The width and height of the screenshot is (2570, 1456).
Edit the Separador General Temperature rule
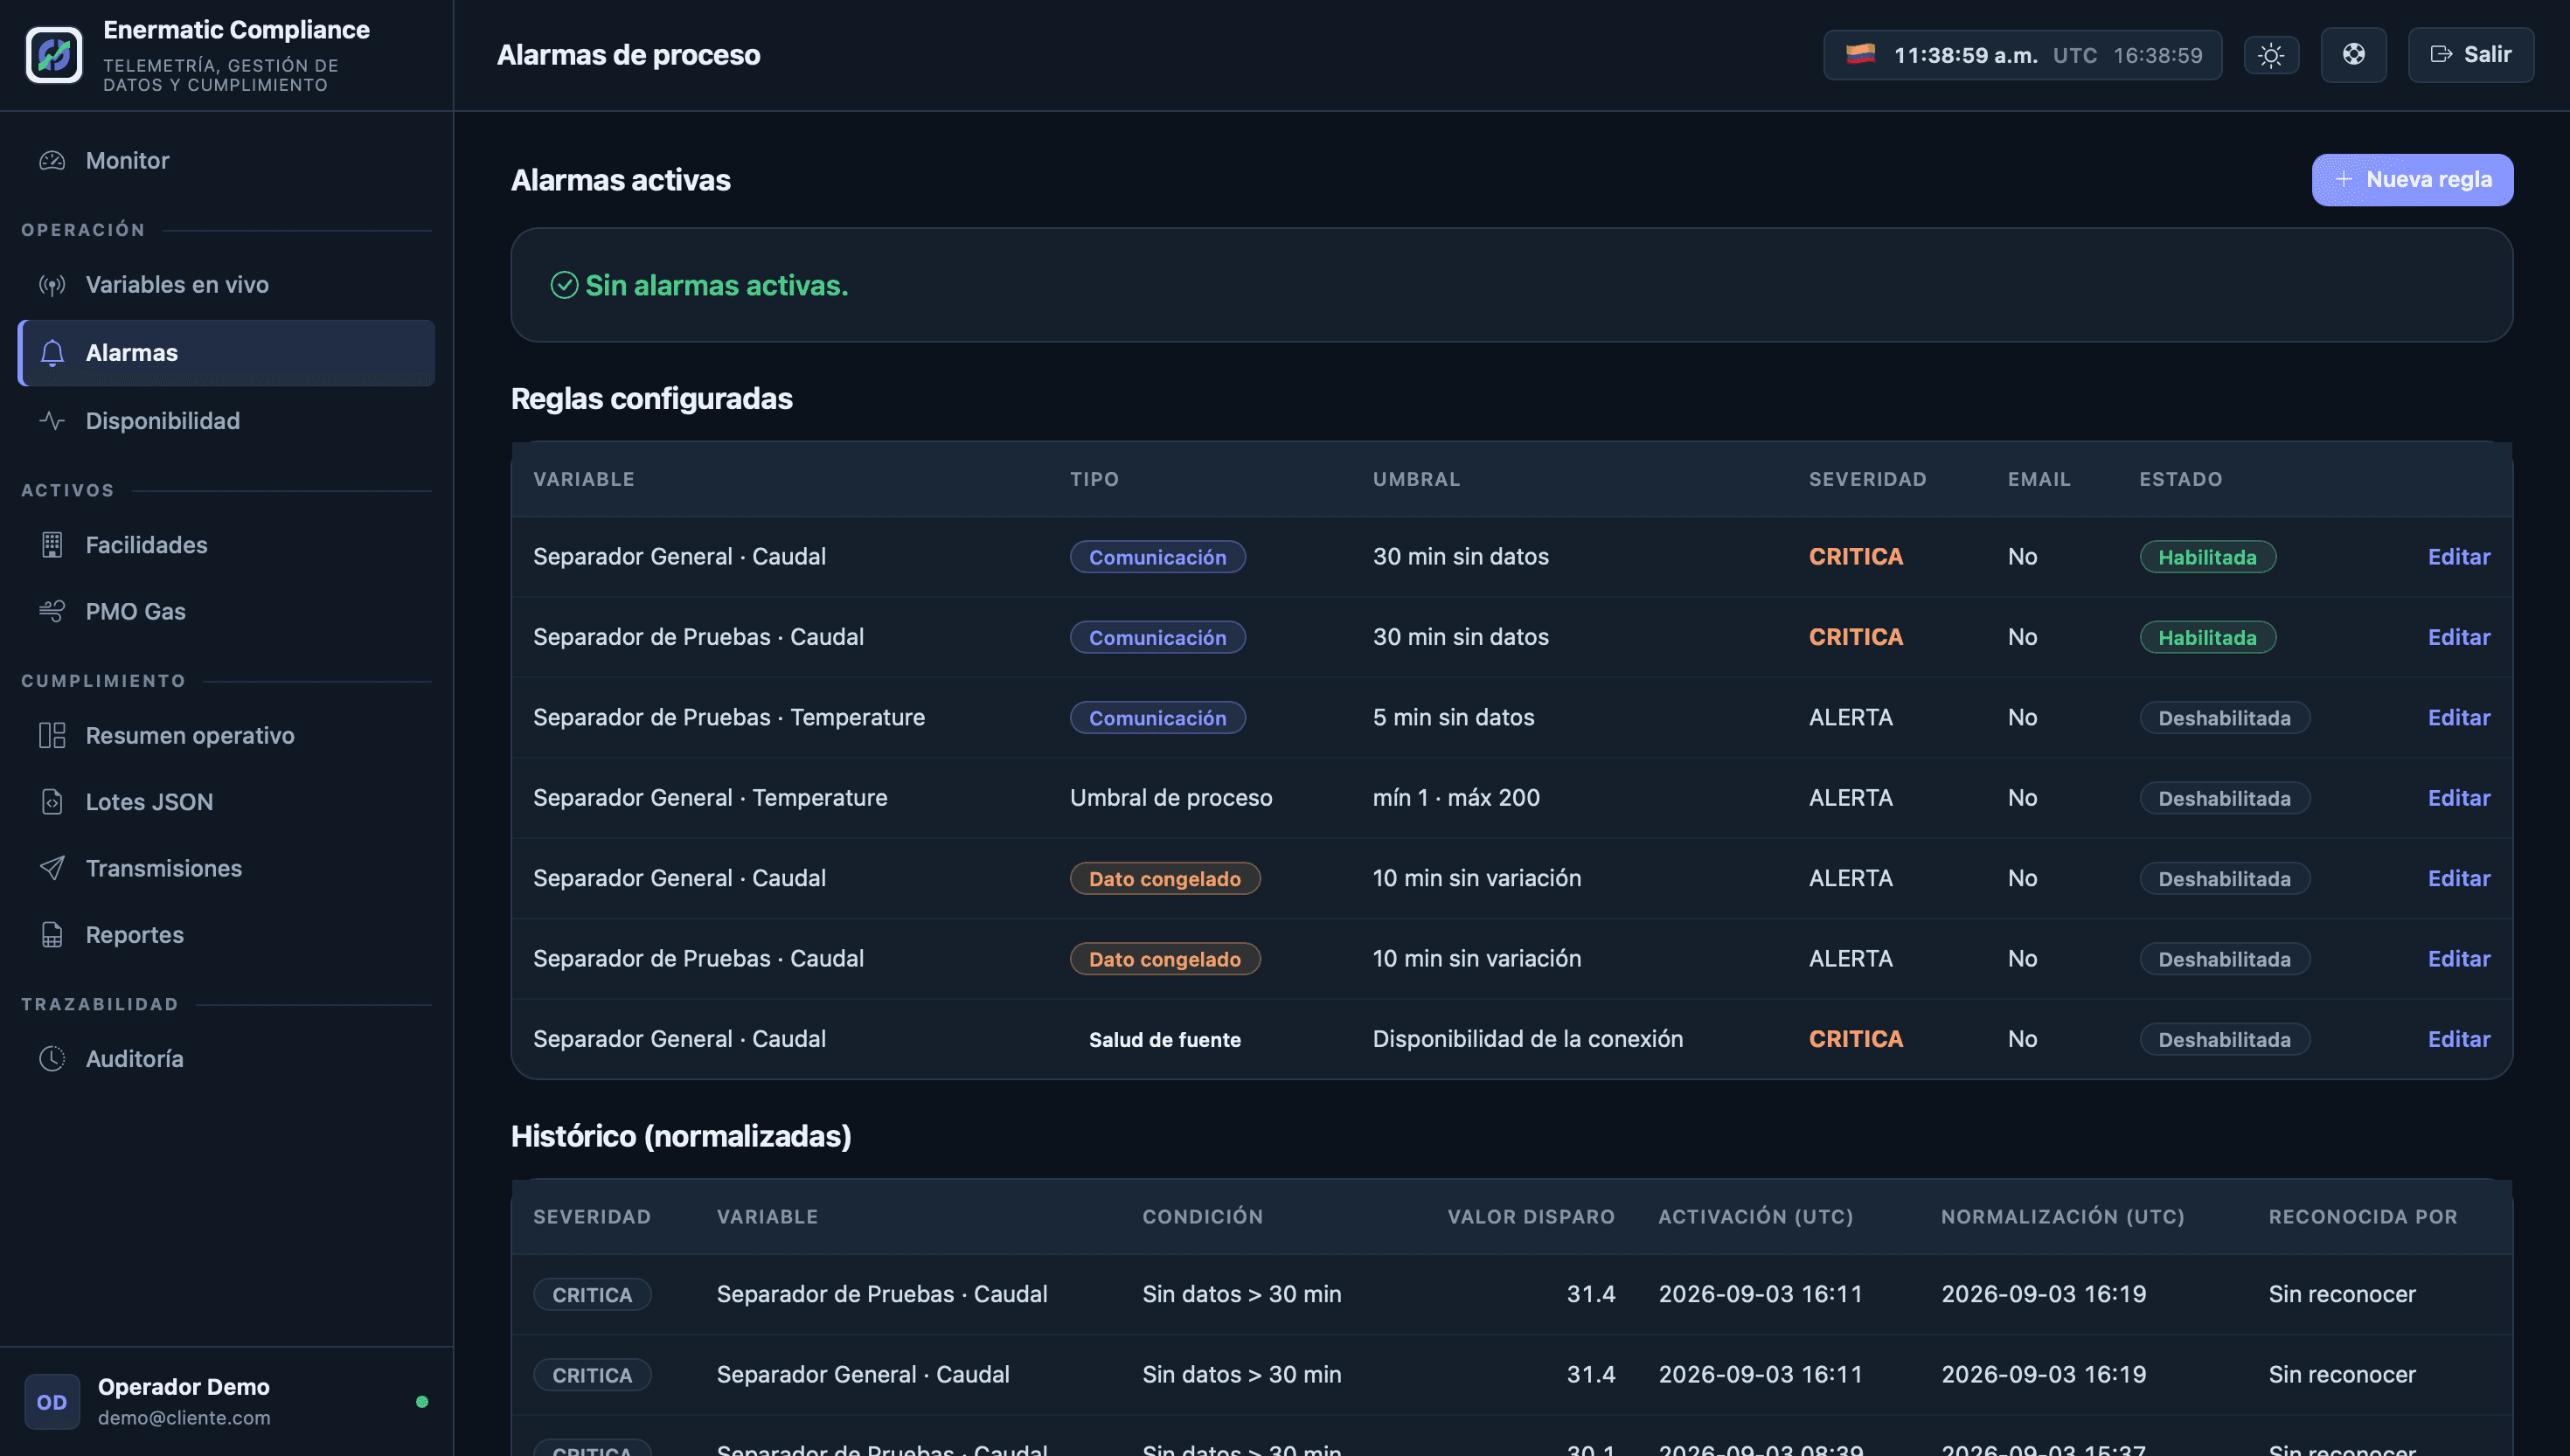[x=2459, y=798]
